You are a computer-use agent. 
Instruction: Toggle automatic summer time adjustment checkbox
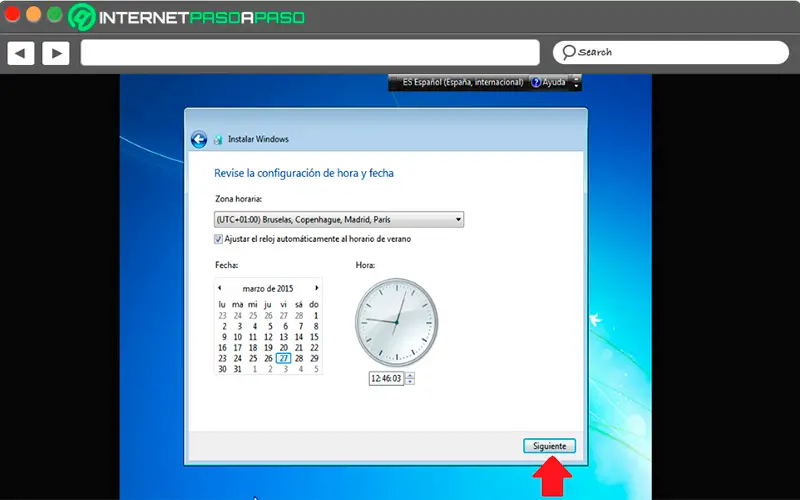pyautogui.click(x=218, y=239)
